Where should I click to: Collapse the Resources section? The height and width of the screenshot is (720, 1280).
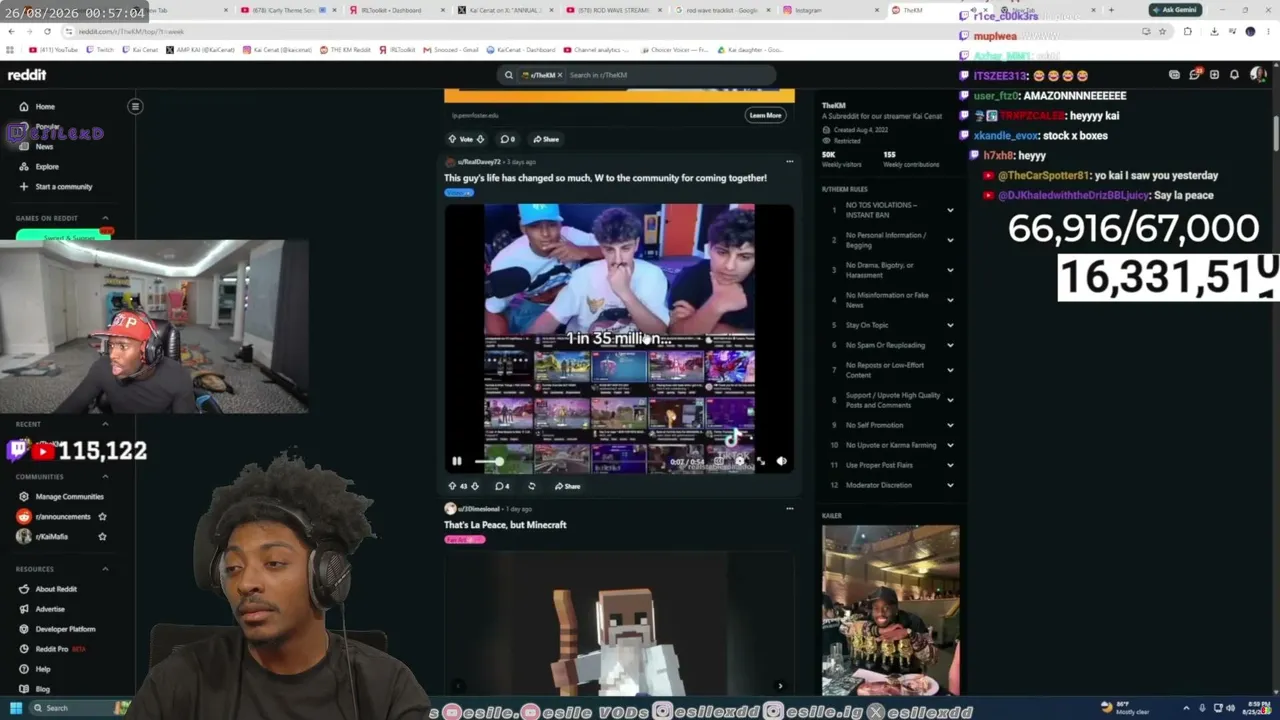[105, 569]
